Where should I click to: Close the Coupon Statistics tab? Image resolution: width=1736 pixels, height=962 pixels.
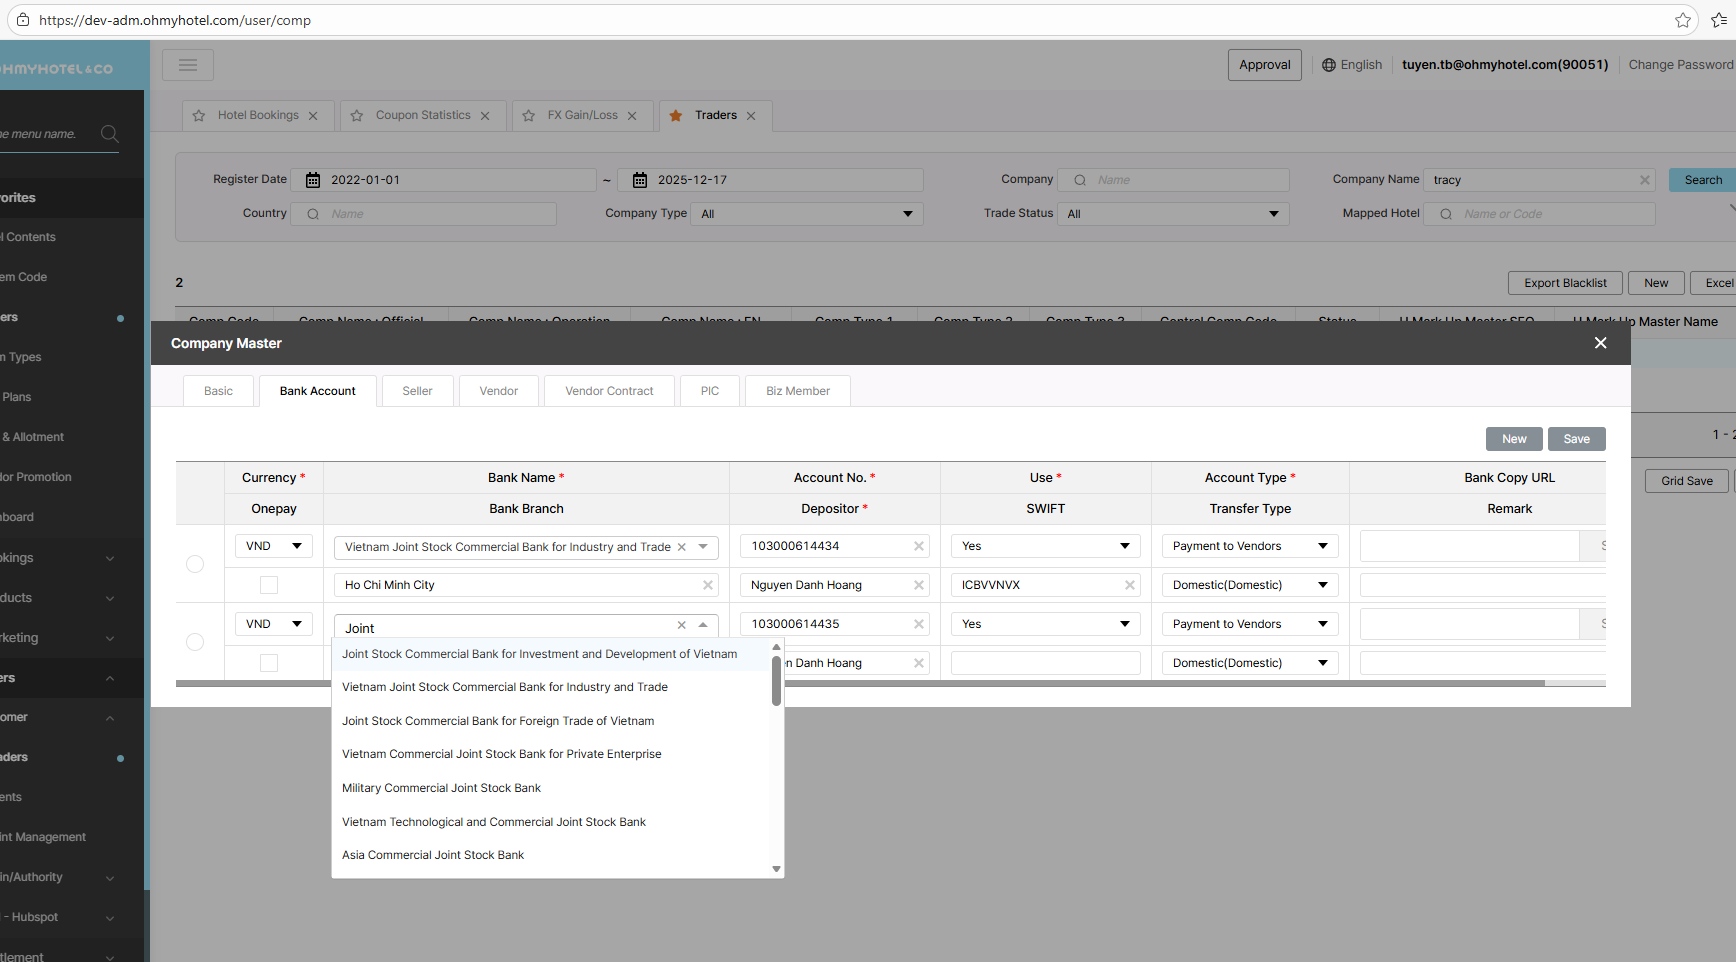pos(485,116)
